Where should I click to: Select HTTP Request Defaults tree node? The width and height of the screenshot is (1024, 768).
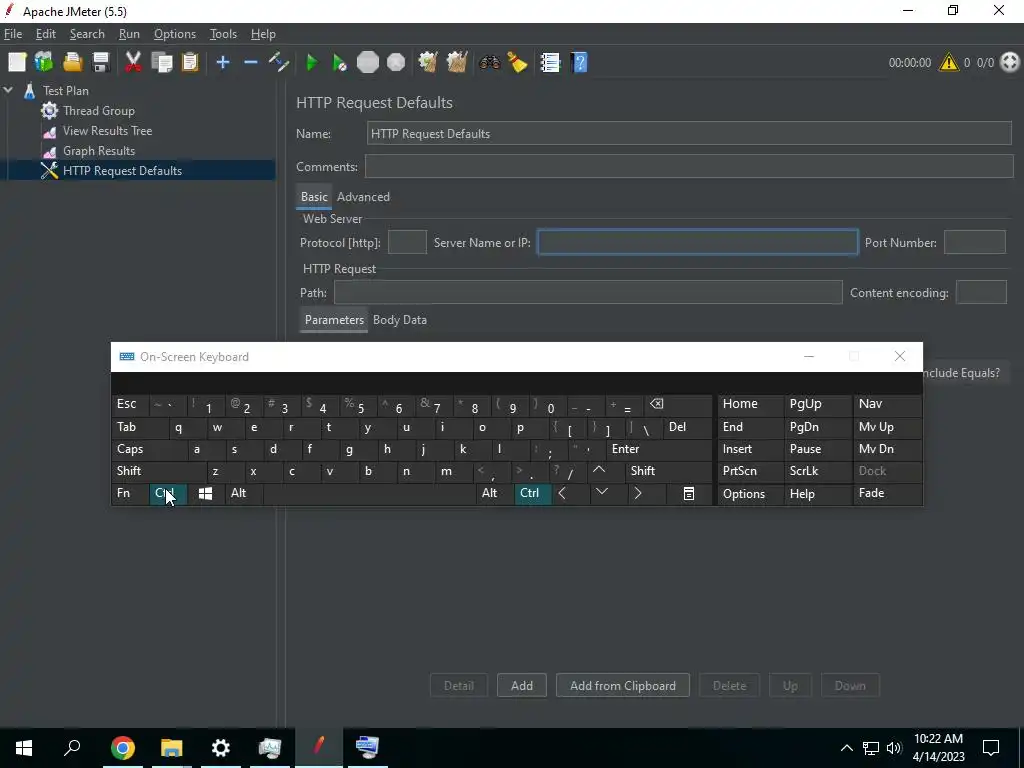point(122,170)
